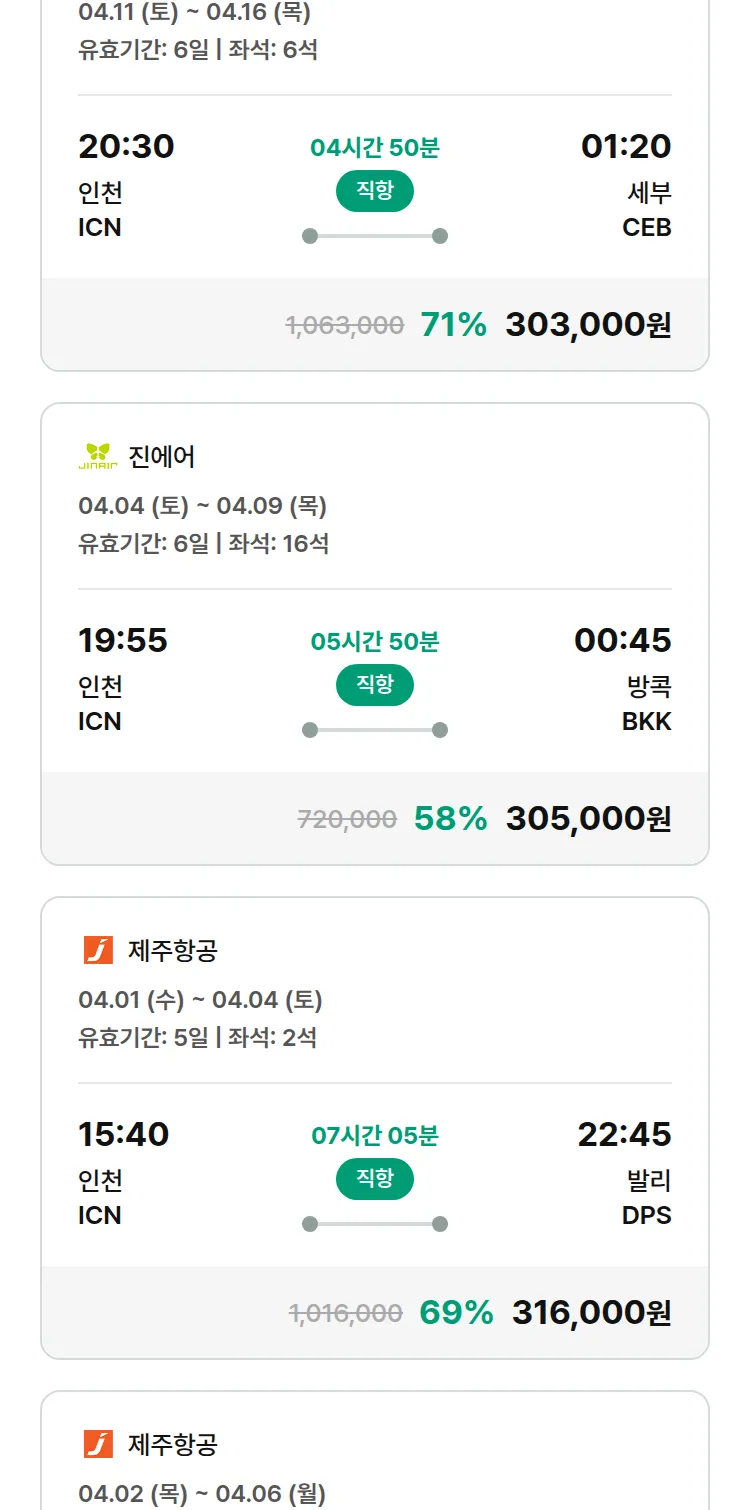Click the 직항 badge on Bali flight

(374, 1179)
